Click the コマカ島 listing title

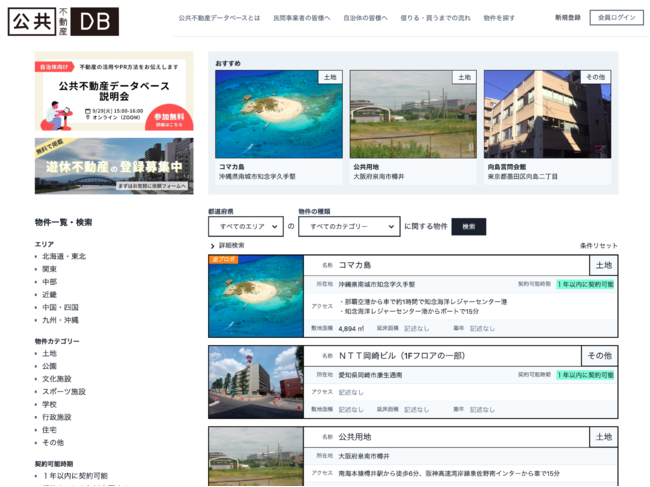pos(354,265)
